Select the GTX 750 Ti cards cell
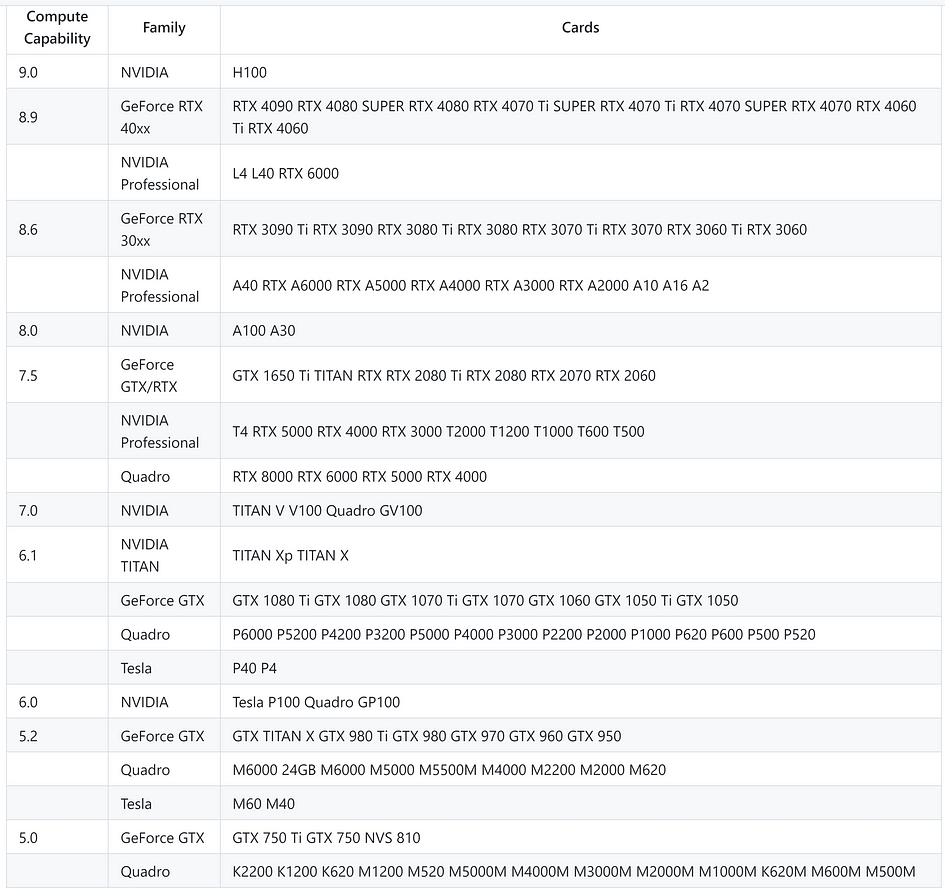 (x=580, y=837)
